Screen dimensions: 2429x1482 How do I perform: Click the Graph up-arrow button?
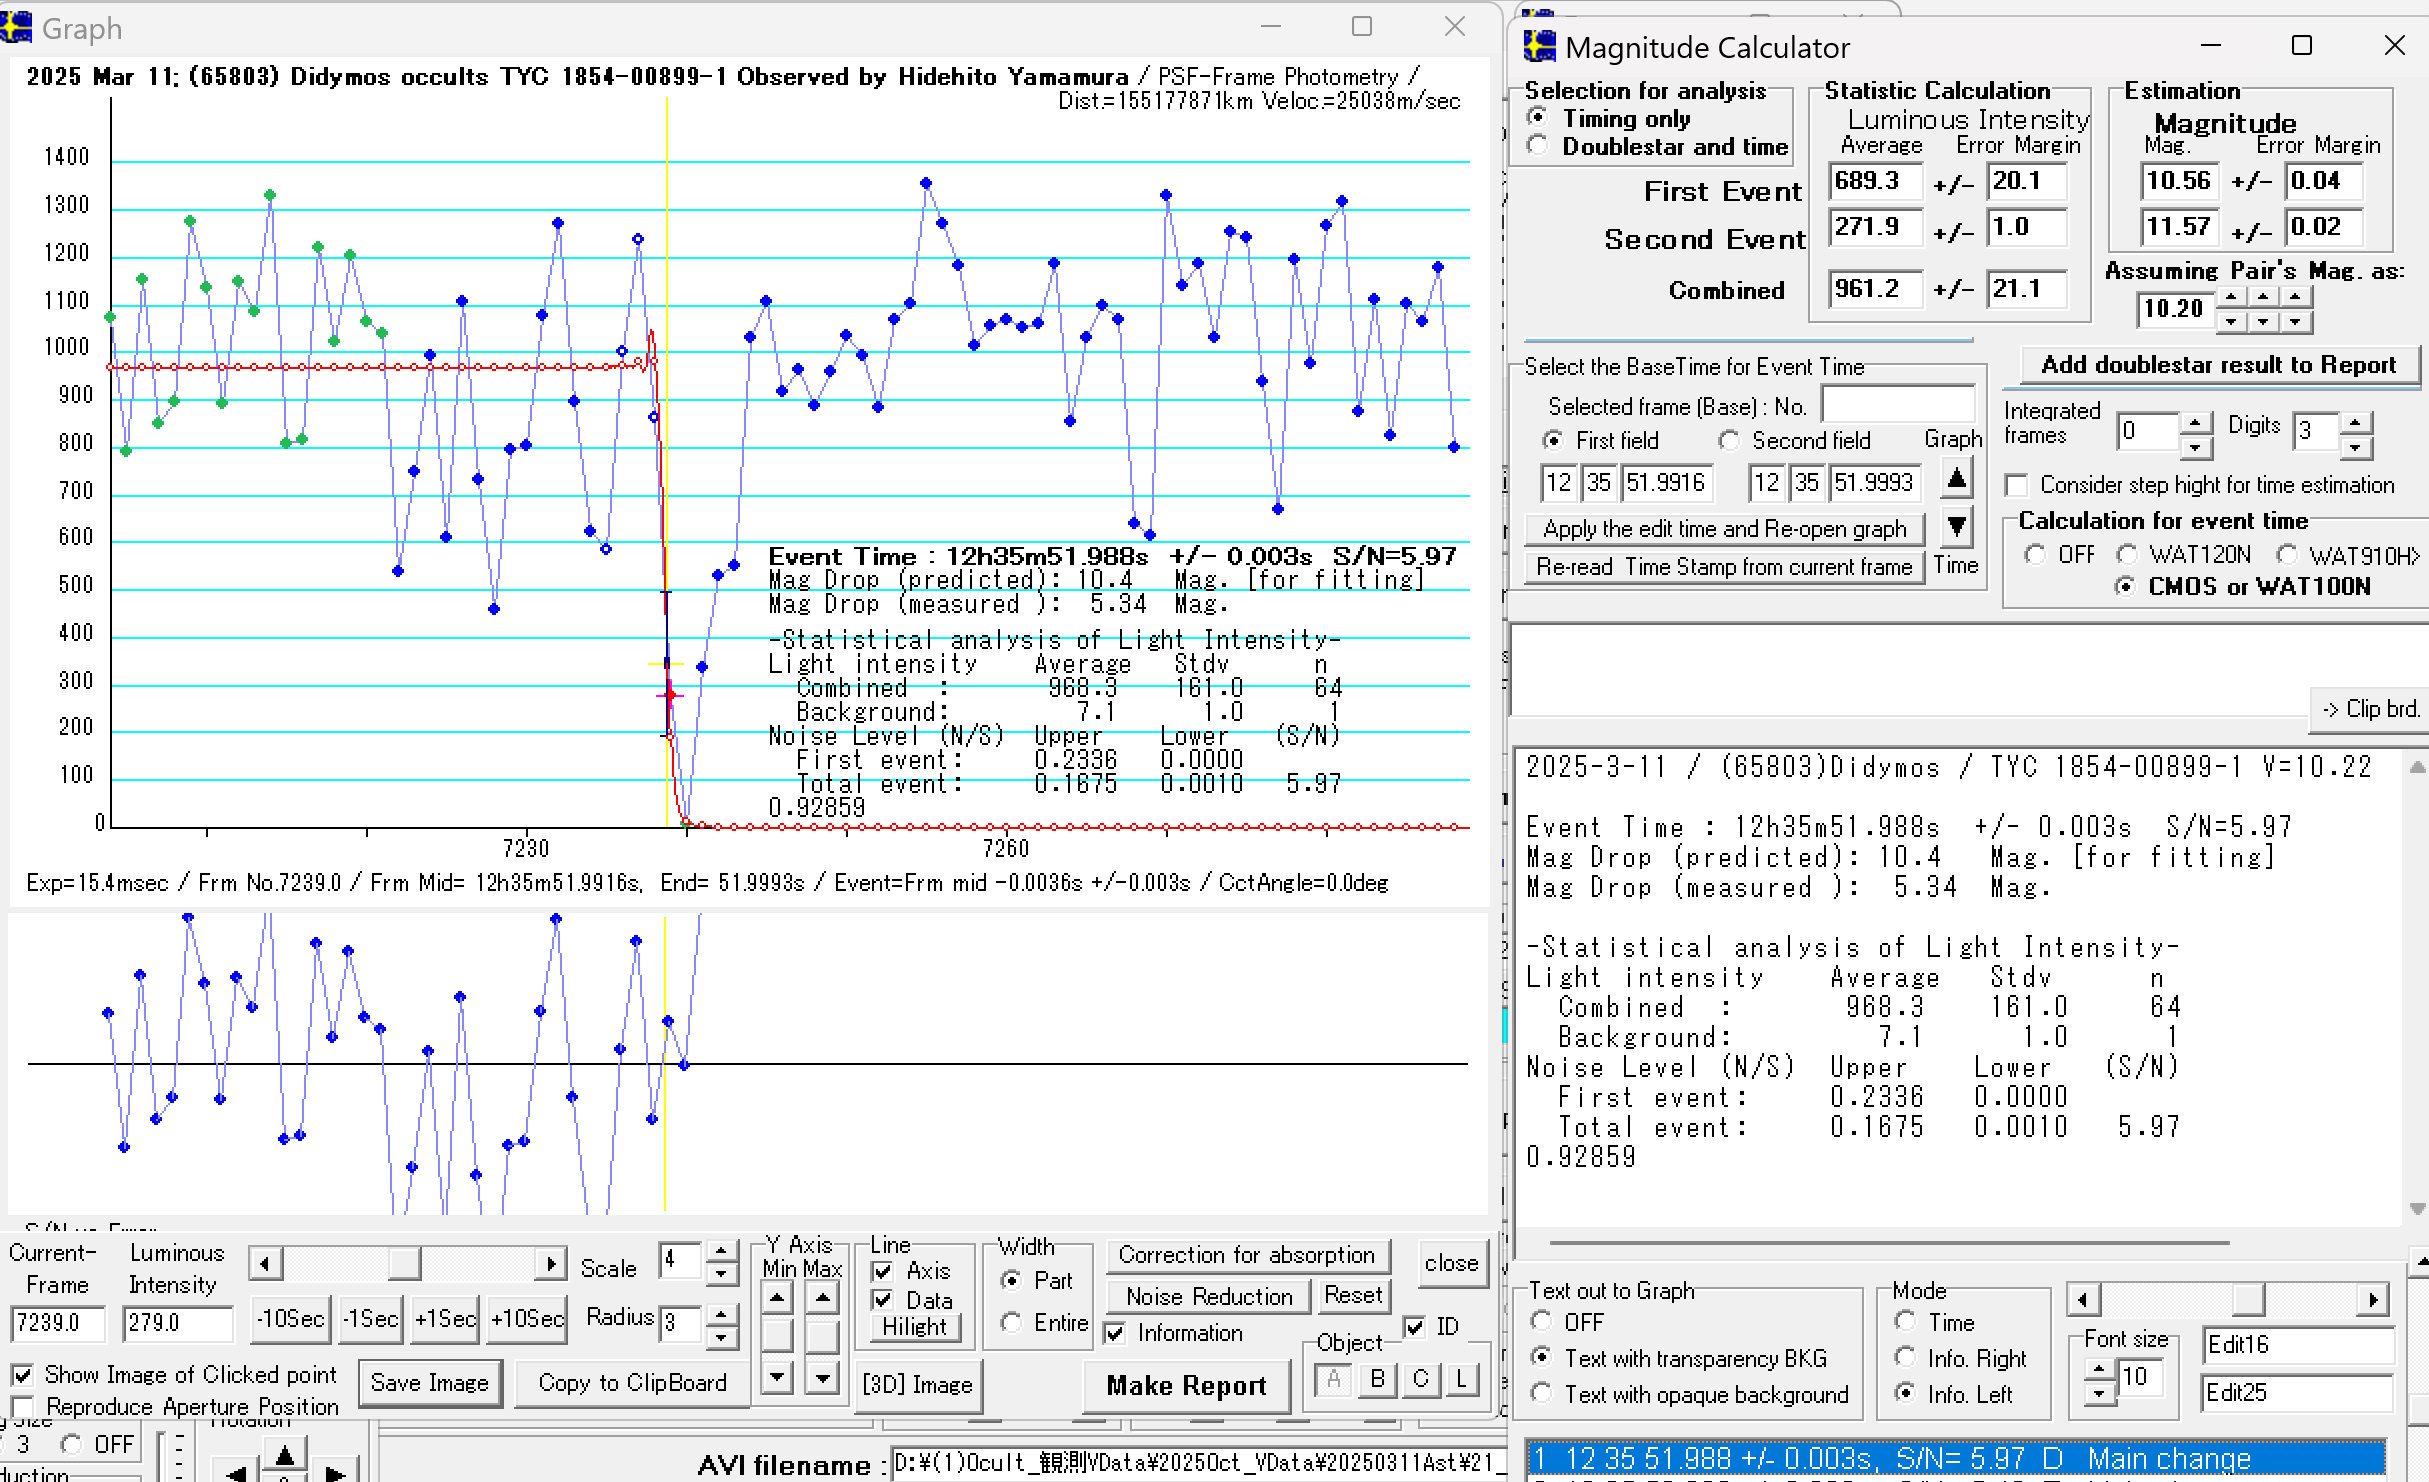(x=1956, y=479)
